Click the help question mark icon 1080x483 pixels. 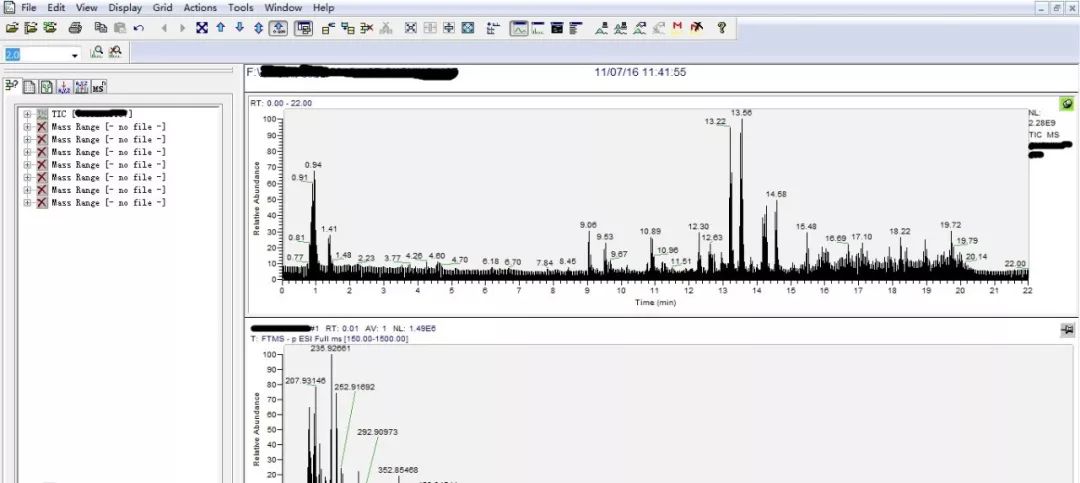[721, 28]
